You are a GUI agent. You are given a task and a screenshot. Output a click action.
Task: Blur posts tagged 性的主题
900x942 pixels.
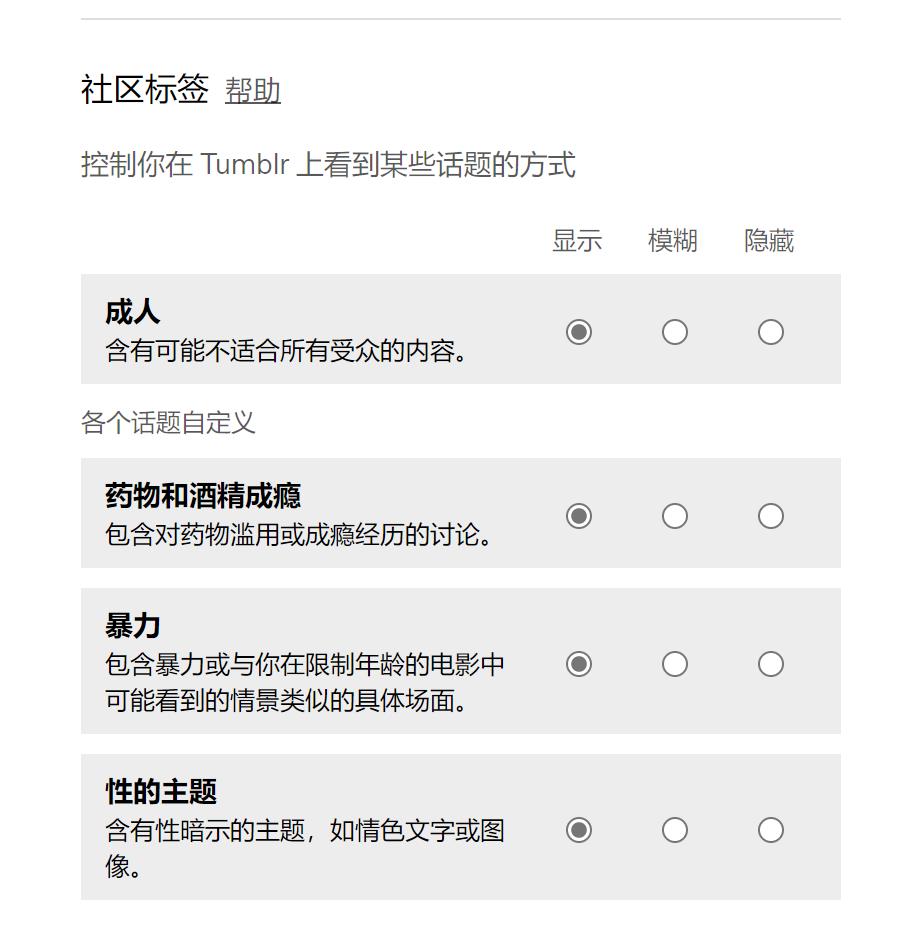(674, 830)
